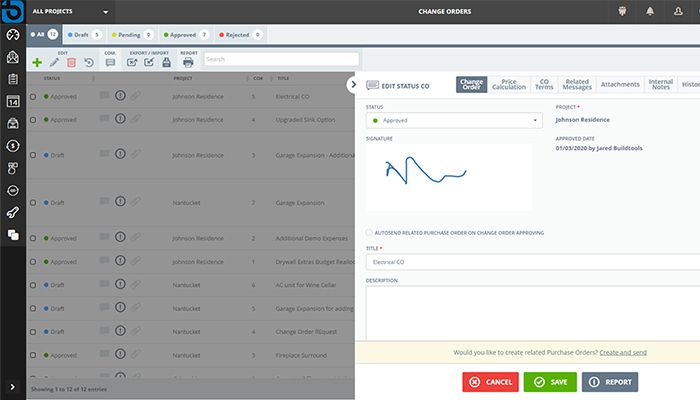Click the printer report icon
The width and height of the screenshot is (700, 400).
pyautogui.click(x=188, y=62)
